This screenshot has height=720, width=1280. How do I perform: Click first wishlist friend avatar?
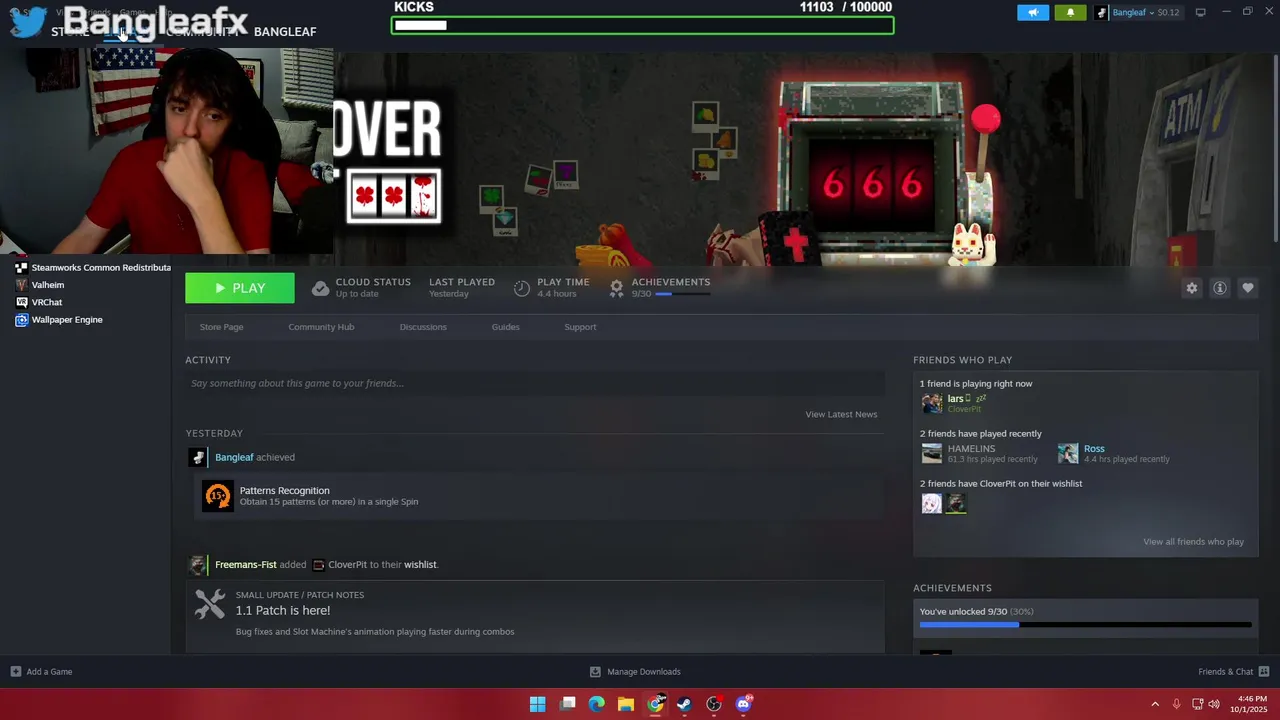(x=931, y=503)
